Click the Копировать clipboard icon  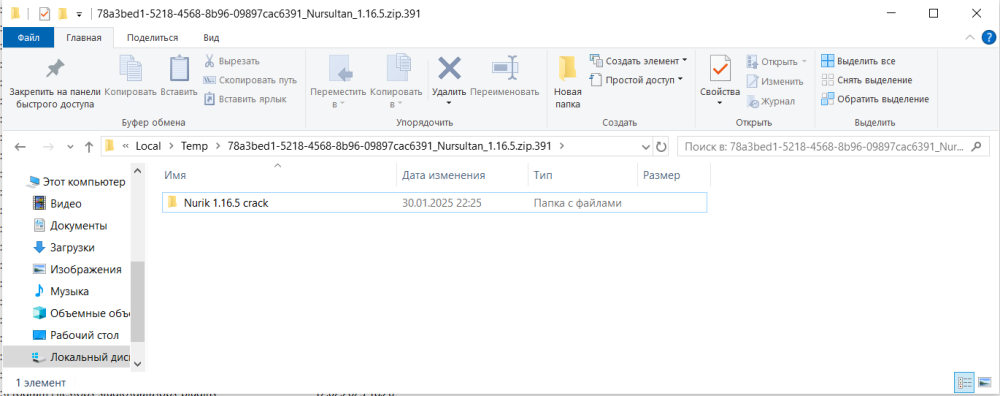pos(131,69)
